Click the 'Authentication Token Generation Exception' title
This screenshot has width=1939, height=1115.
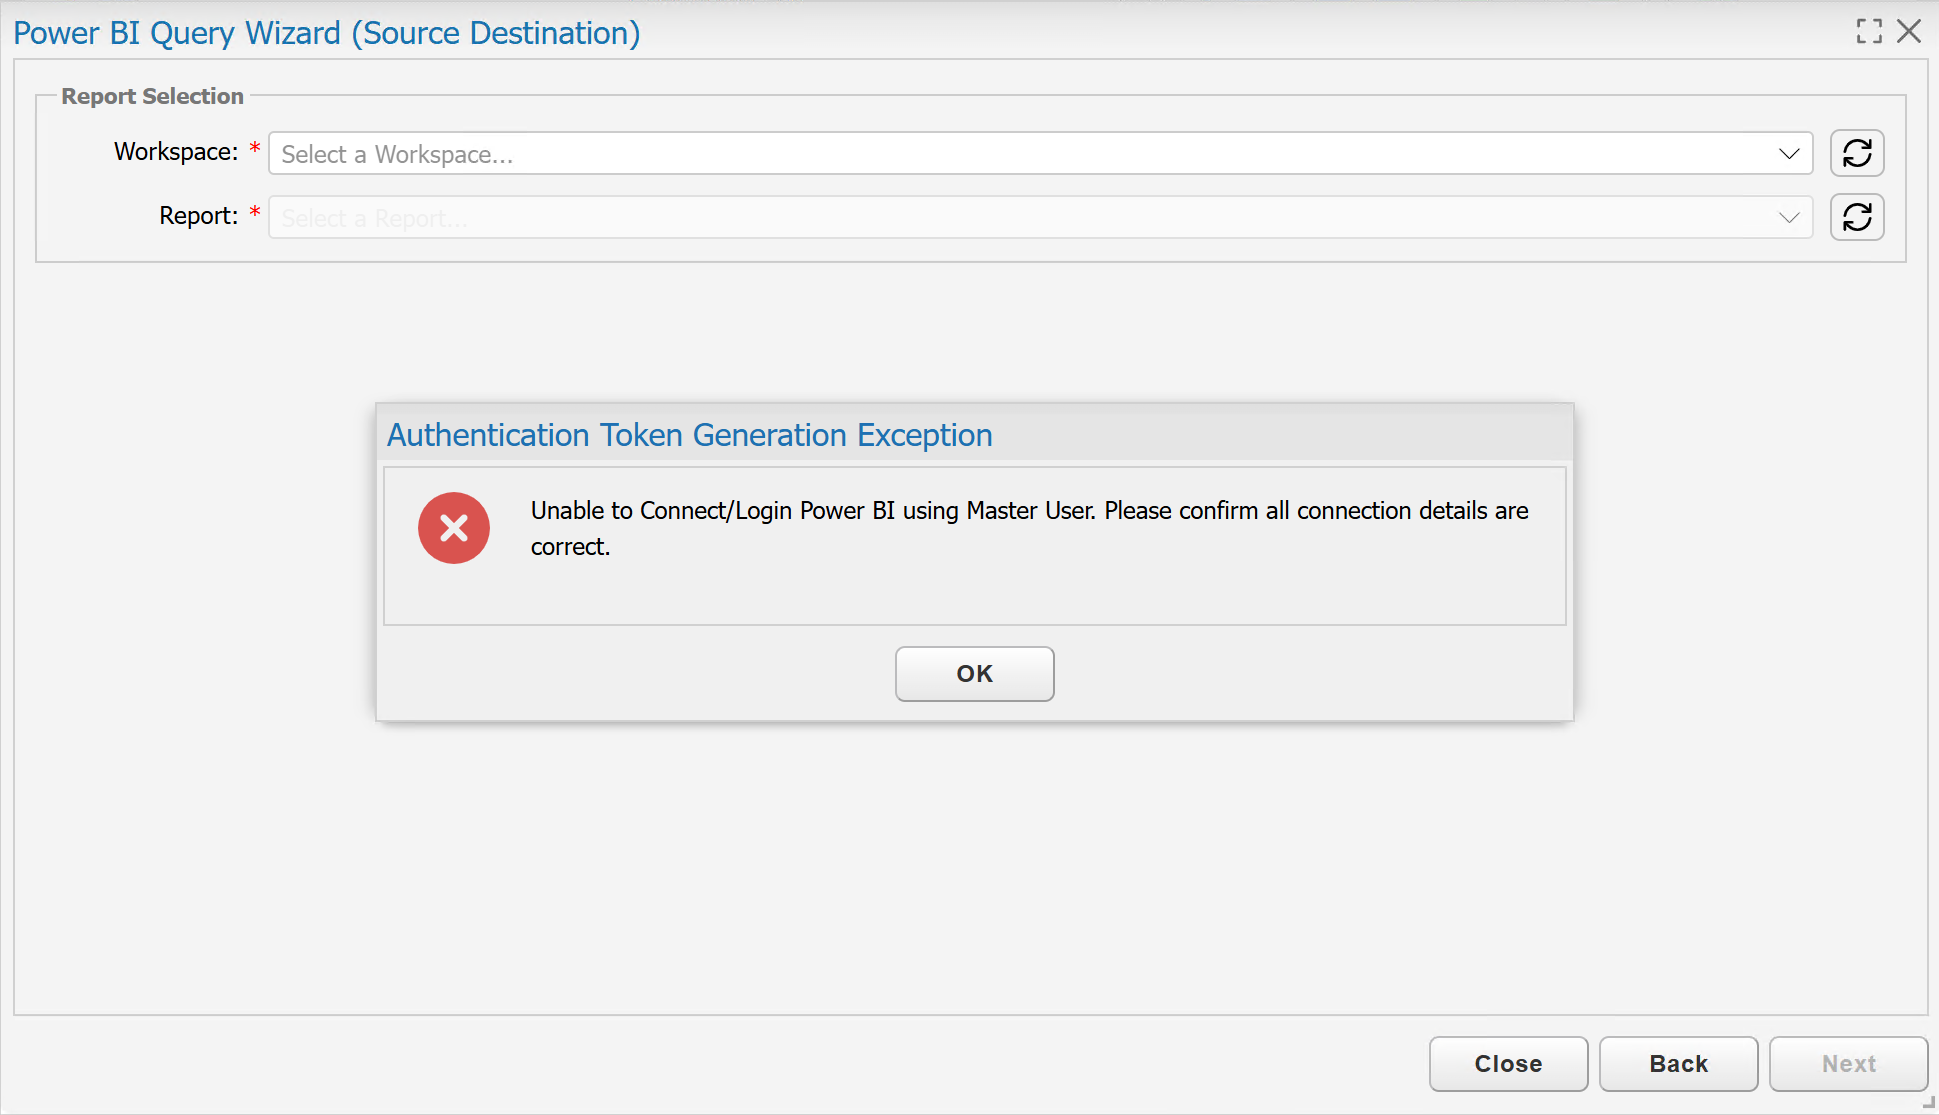coord(690,435)
